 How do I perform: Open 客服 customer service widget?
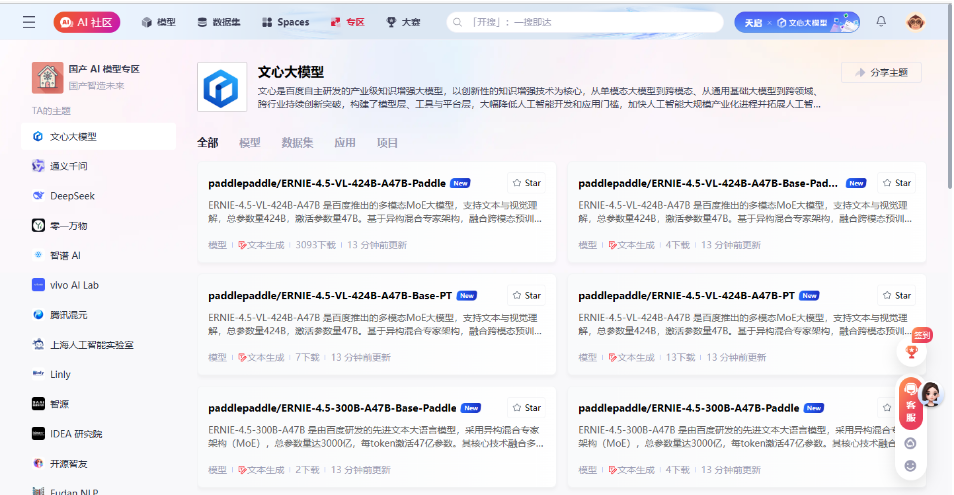tap(911, 402)
